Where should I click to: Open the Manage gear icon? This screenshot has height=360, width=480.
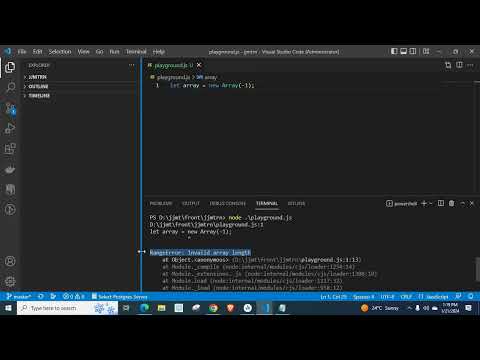(x=10, y=282)
